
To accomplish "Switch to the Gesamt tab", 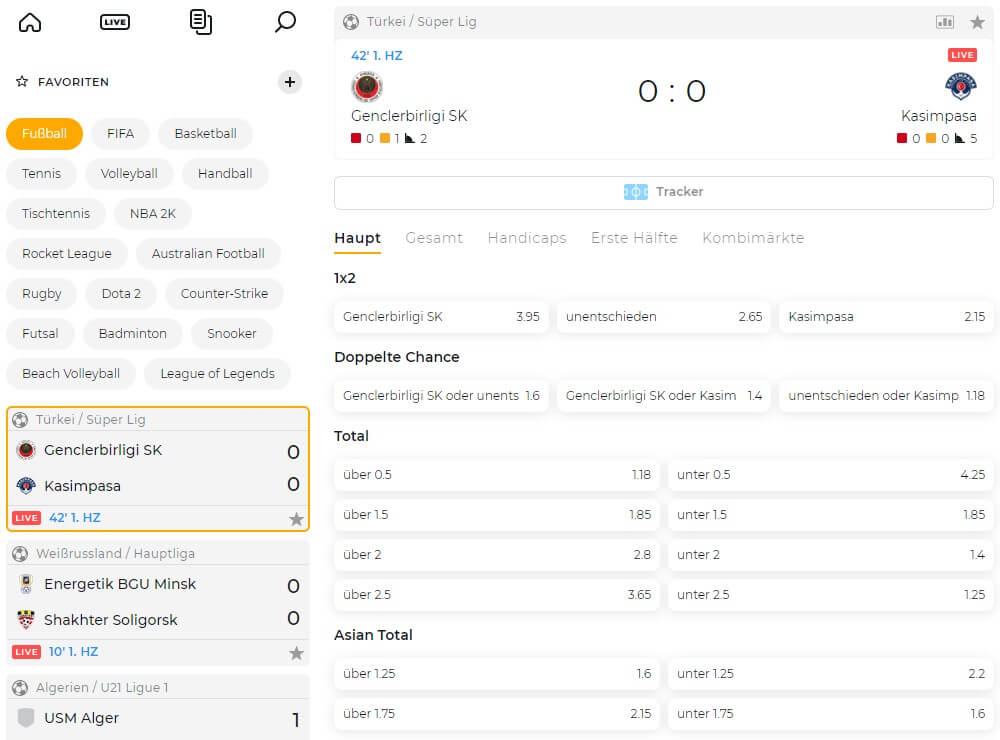I will [434, 238].
